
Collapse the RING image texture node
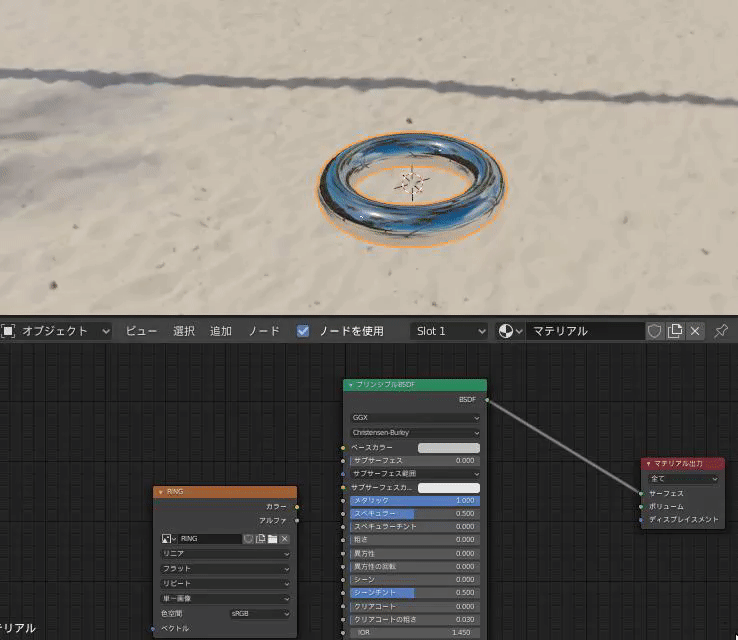point(160,492)
